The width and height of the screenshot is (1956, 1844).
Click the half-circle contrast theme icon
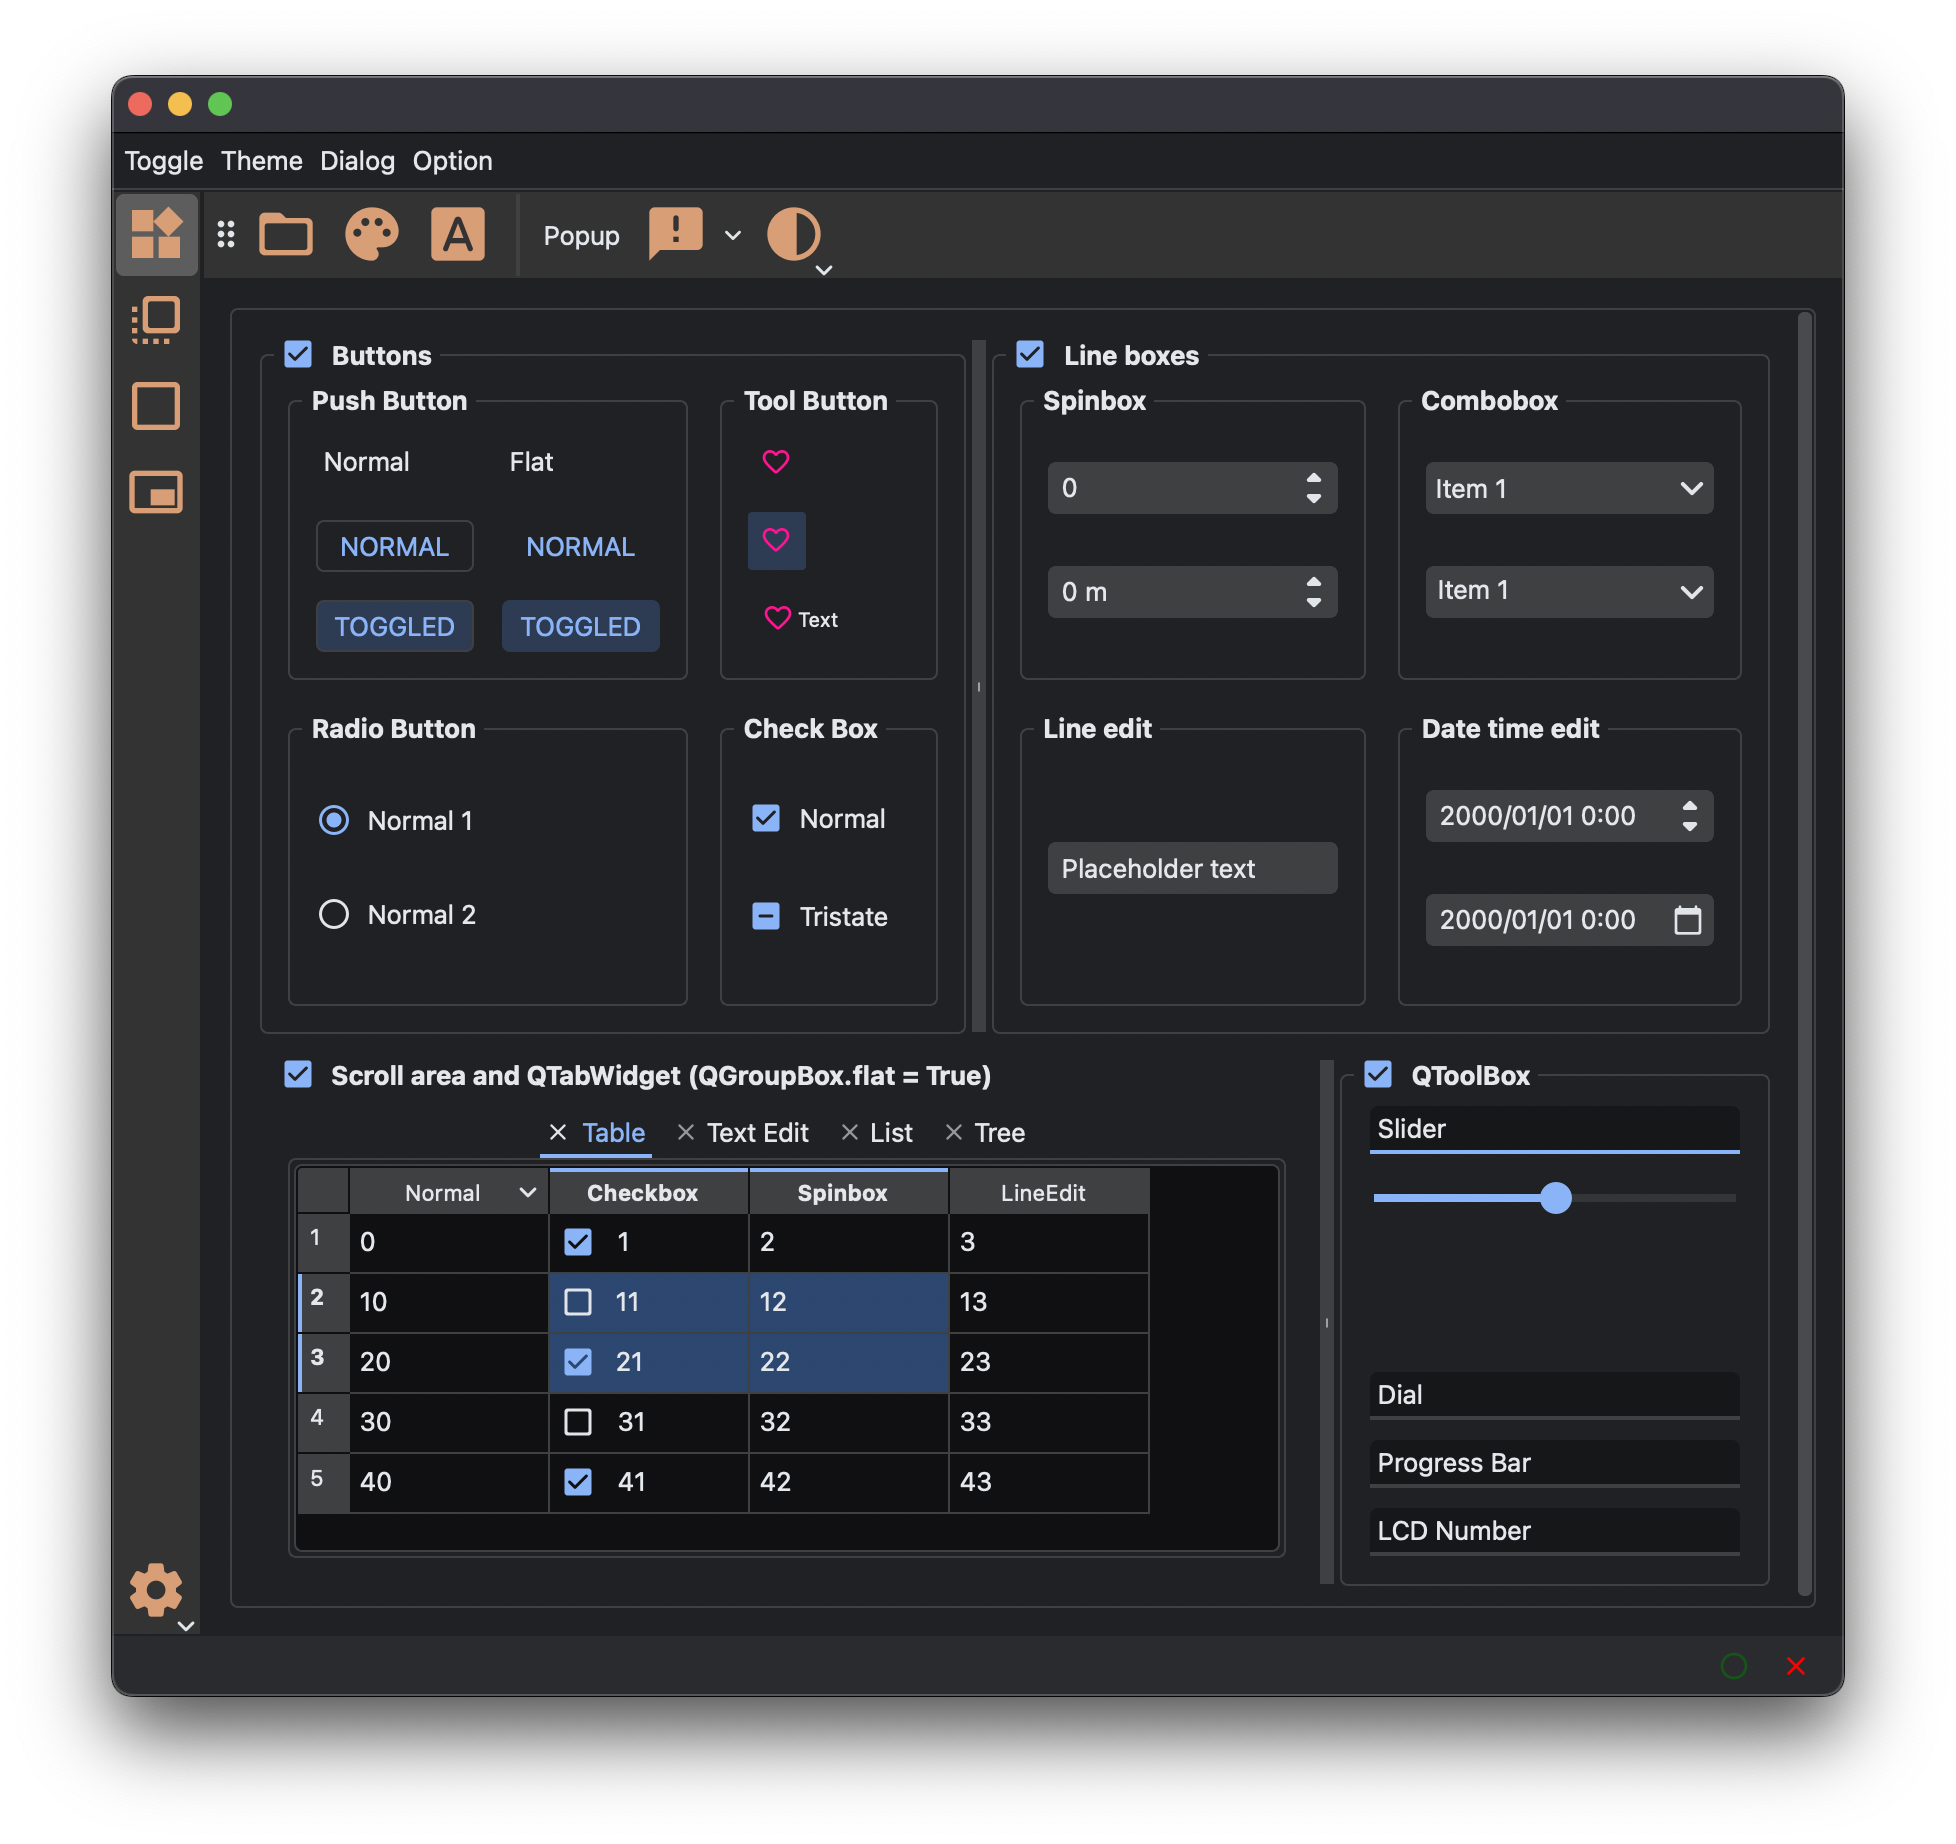coord(793,236)
